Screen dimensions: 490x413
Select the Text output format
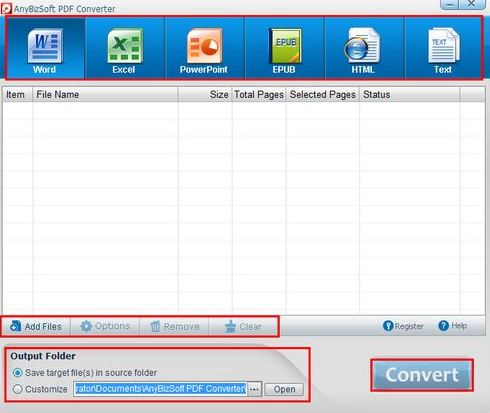point(443,48)
